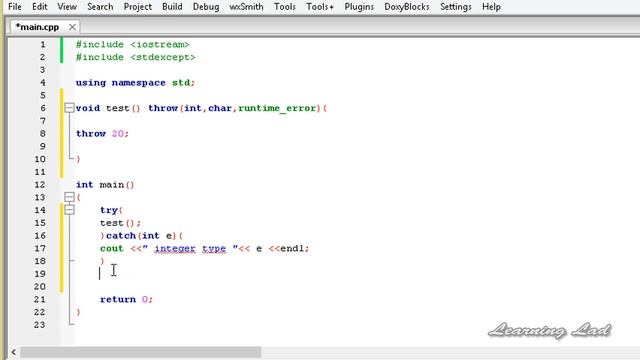
Task: Open the Settings menu
Action: click(456, 7)
